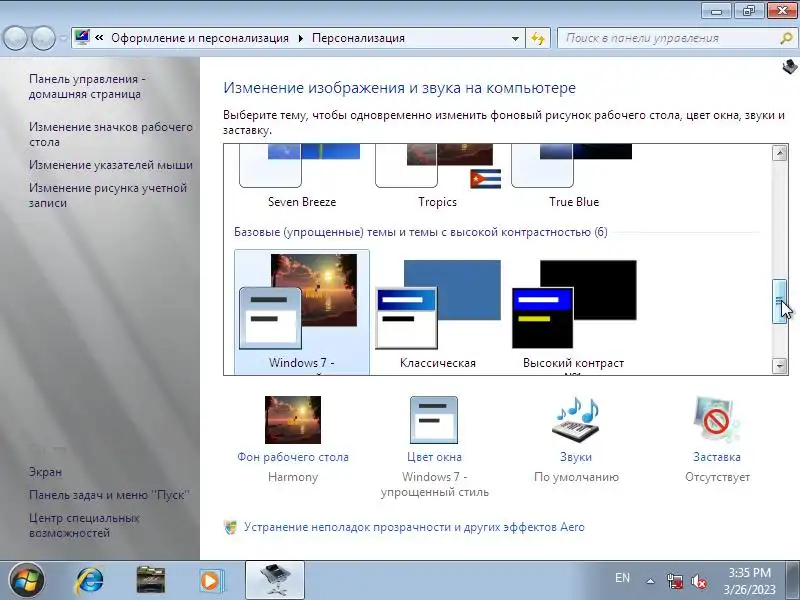
Task: Open Windows Media Player from taskbar
Action: (211, 580)
